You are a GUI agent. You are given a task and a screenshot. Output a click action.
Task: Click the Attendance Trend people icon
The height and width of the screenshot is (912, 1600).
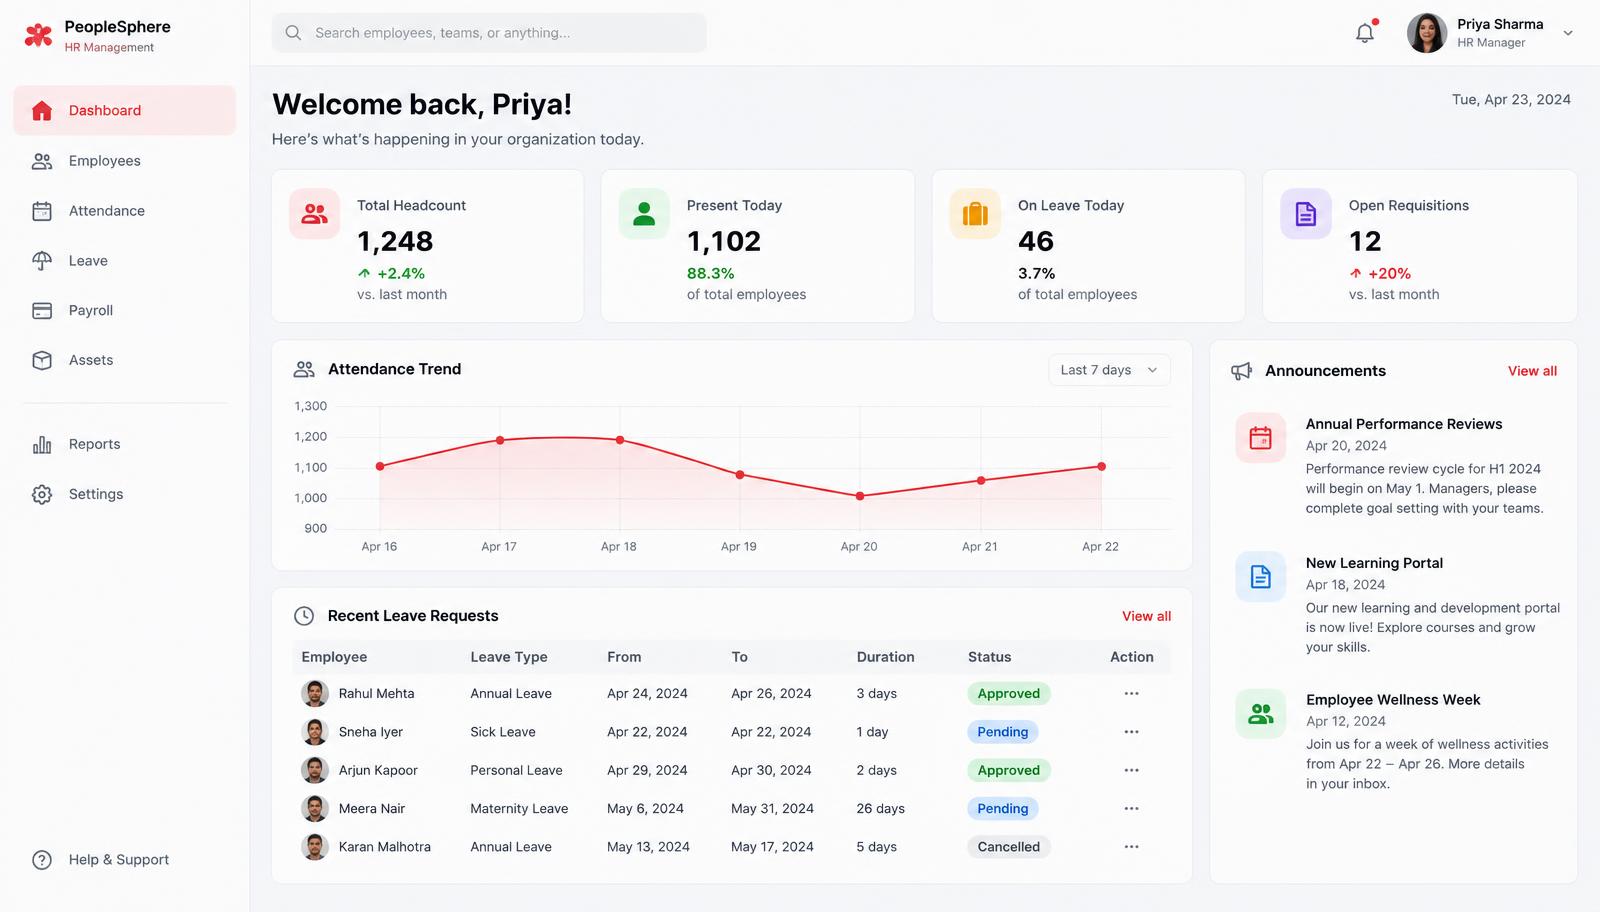tap(304, 369)
